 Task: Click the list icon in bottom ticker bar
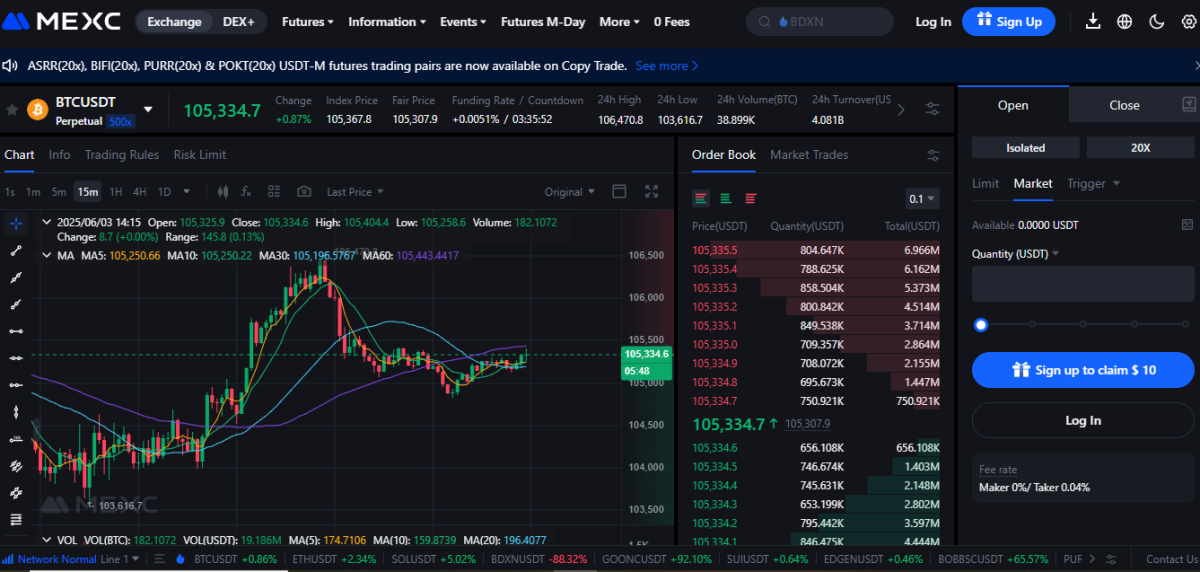pos(159,559)
